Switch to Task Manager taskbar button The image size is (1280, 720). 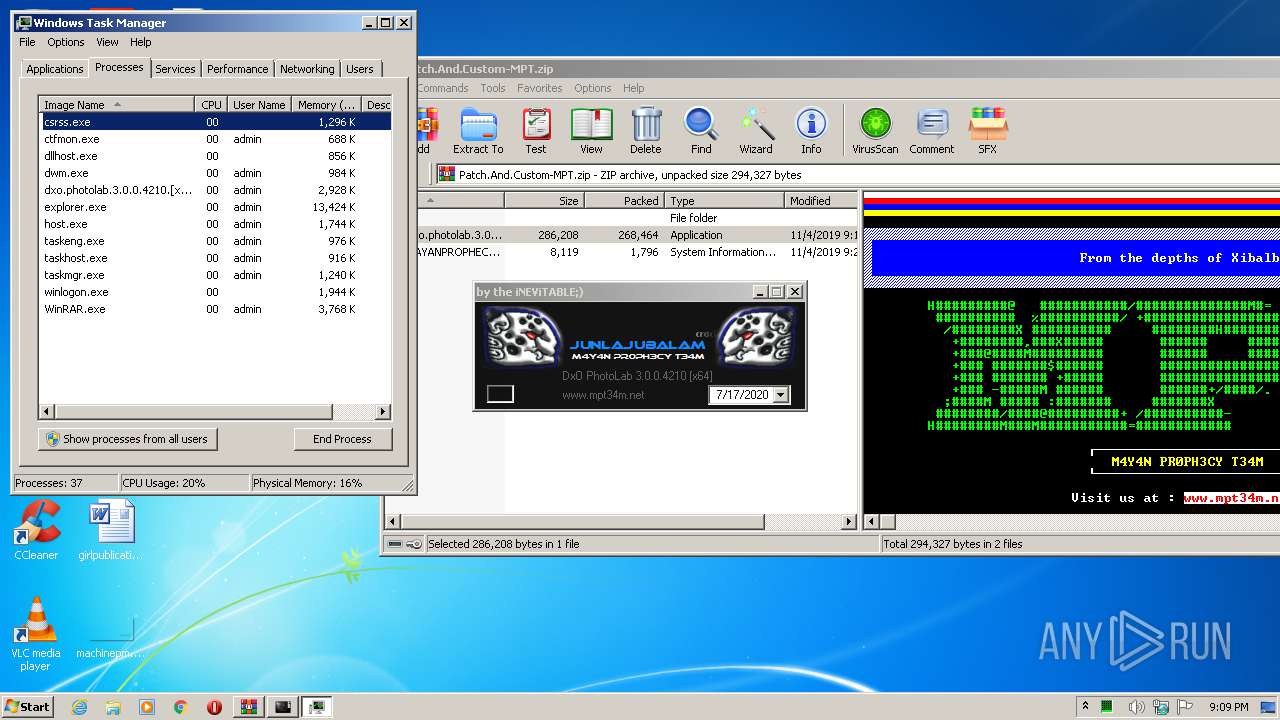point(317,707)
